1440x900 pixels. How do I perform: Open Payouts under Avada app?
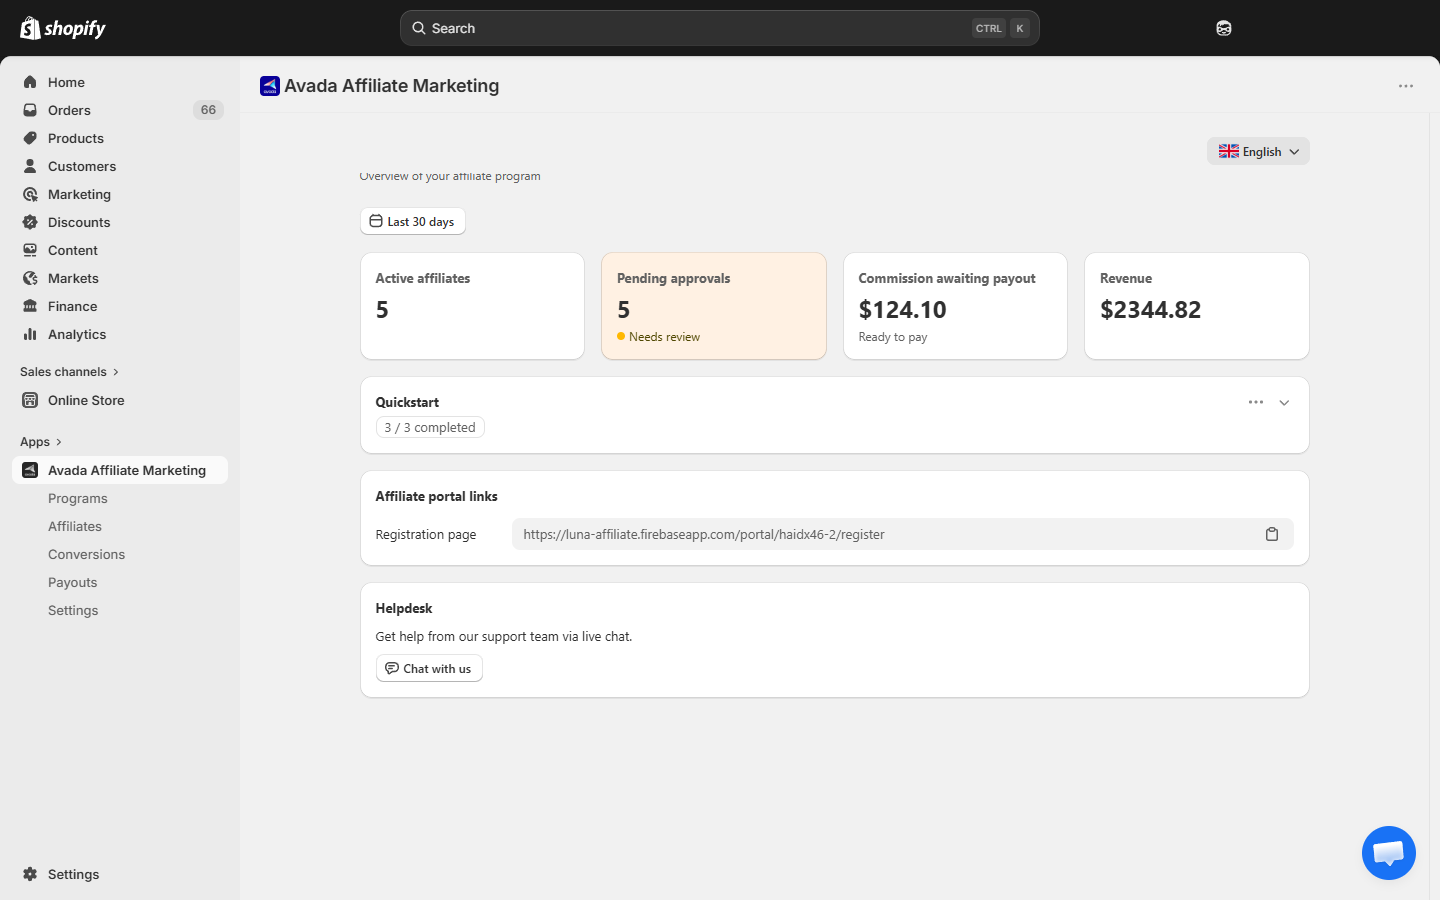click(x=120, y=582)
